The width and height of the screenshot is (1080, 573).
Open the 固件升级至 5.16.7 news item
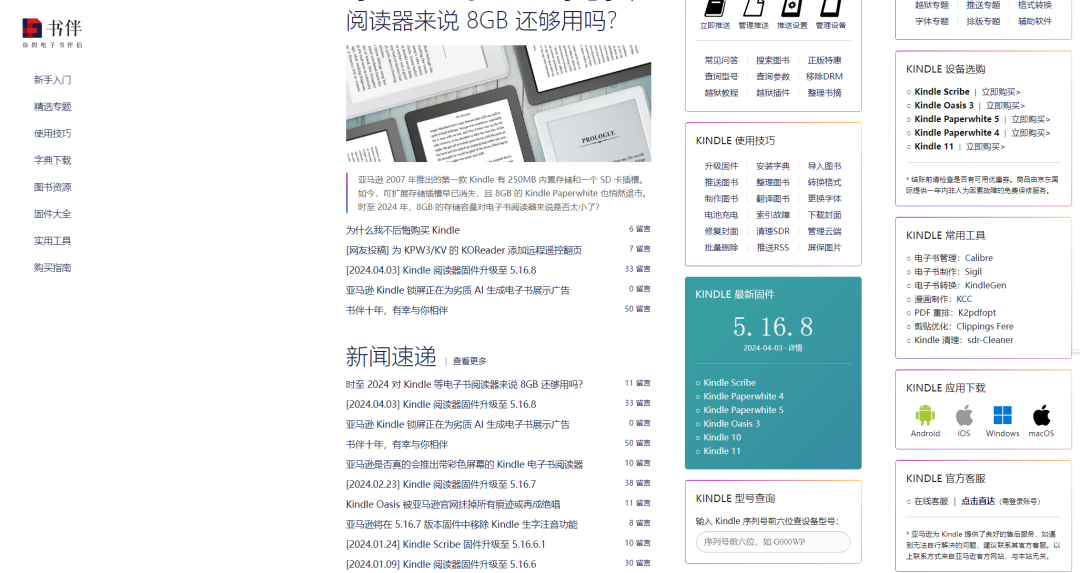[441, 484]
